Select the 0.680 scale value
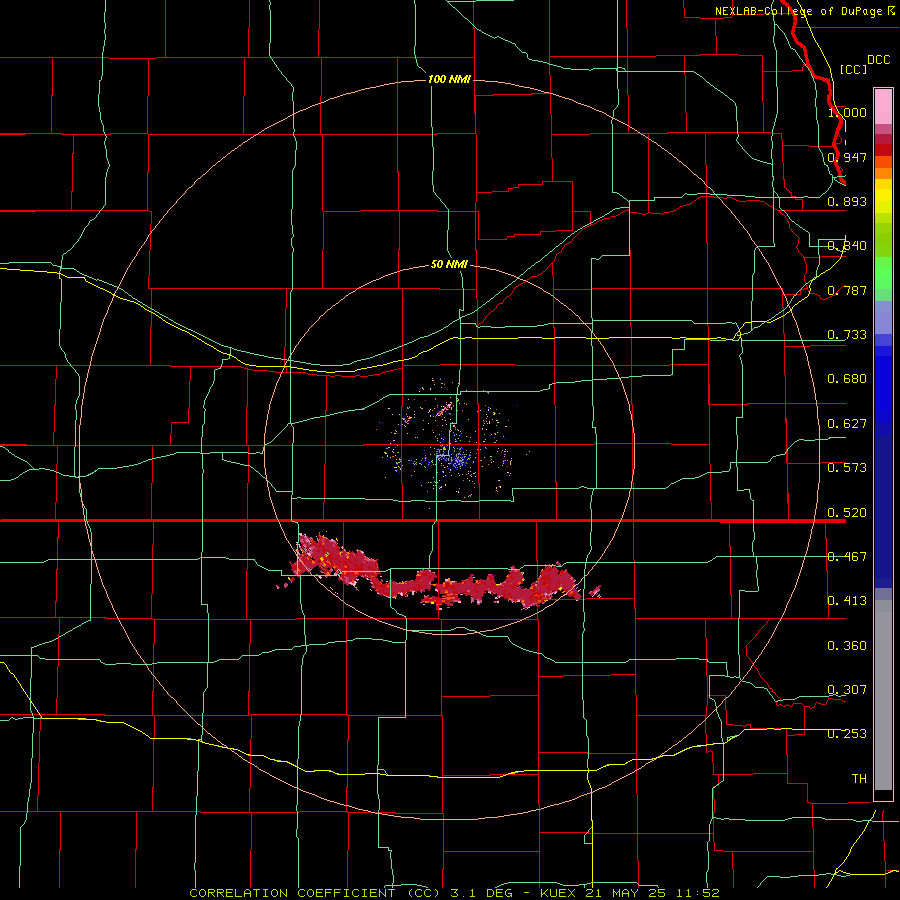The image size is (900, 900). [847, 379]
